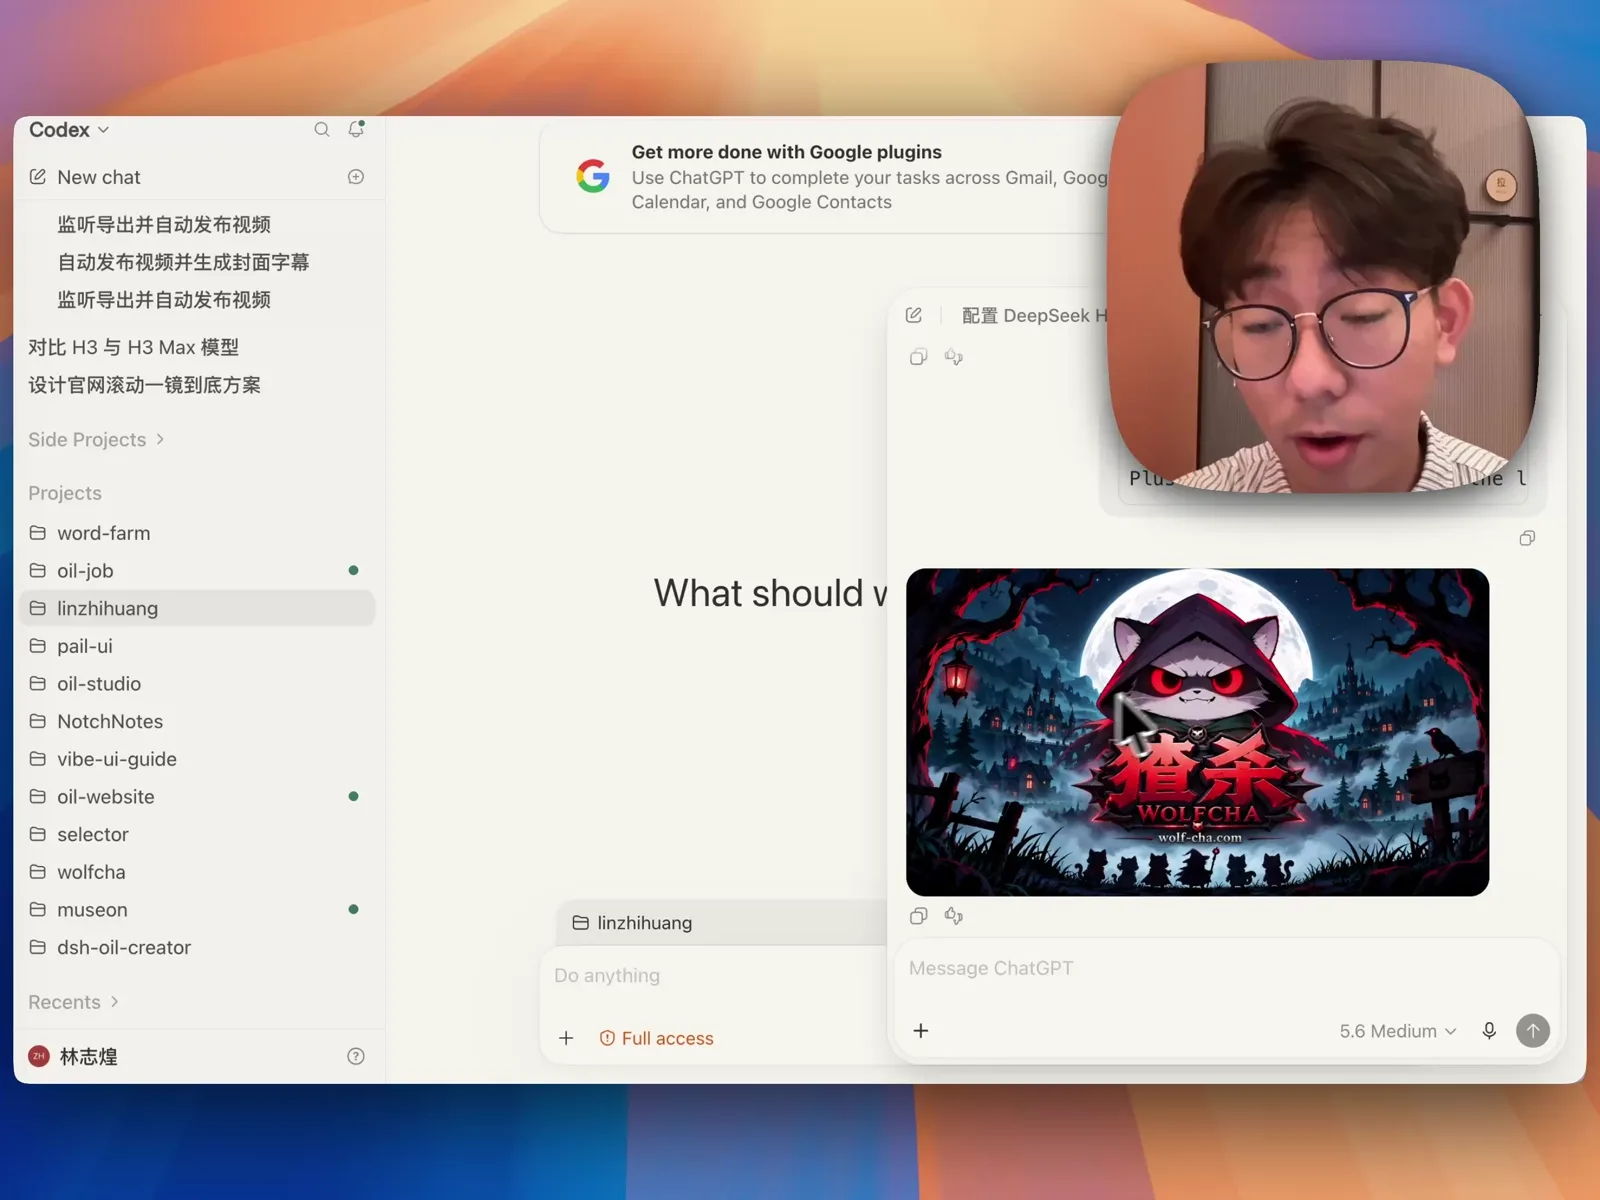
Task: Select the museon project
Action: pos(197,910)
